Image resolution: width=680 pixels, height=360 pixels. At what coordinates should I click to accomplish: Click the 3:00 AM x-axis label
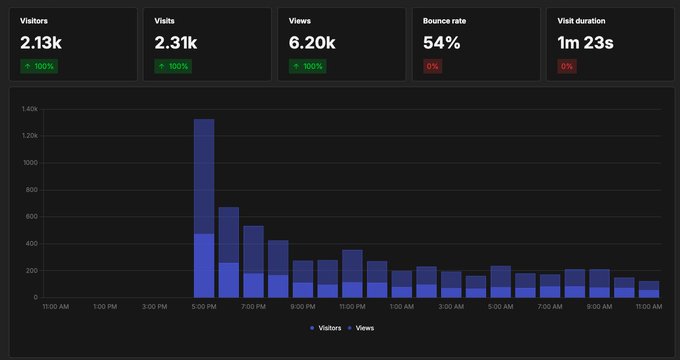451,307
